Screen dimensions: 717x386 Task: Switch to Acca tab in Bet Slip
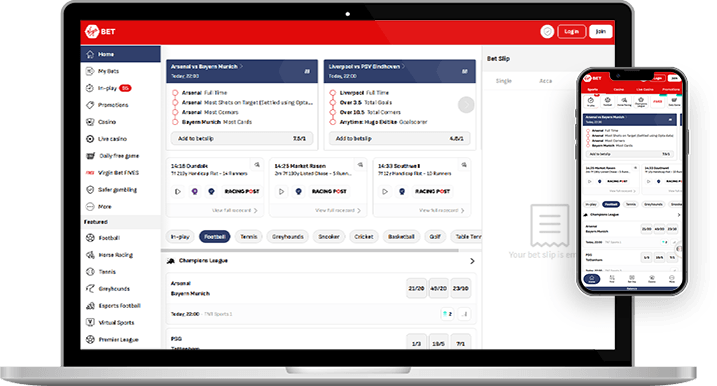tap(546, 81)
